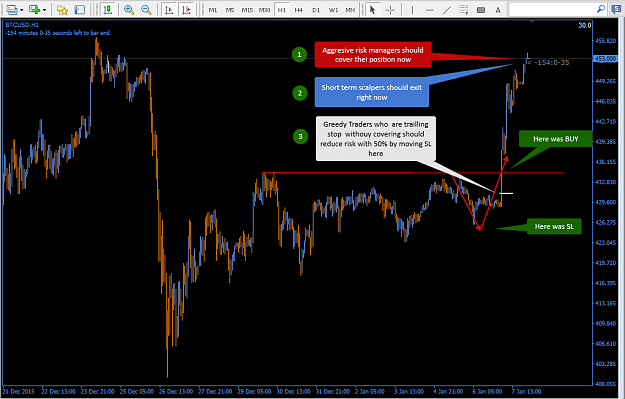Select the M5 timeframe
The height and width of the screenshot is (399, 625).
230,10
